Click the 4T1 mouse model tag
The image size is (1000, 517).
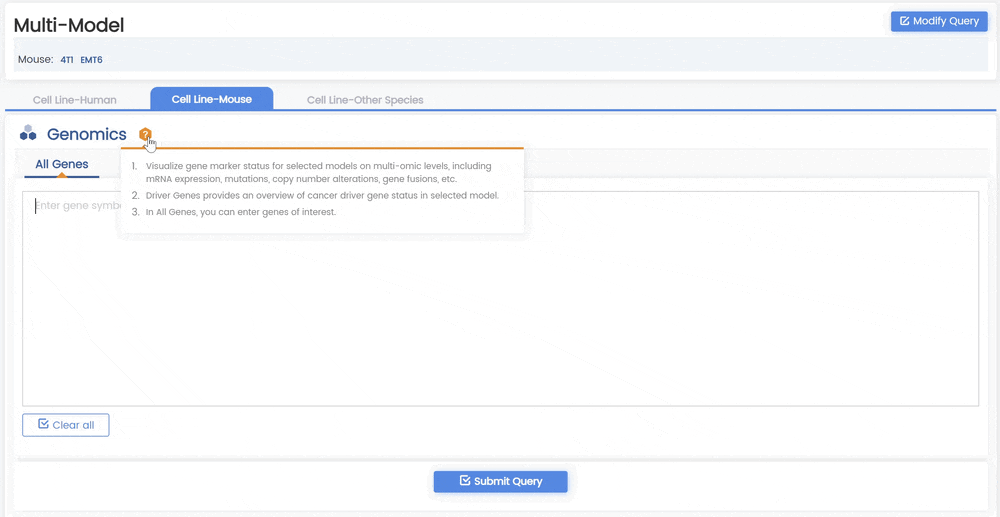click(67, 60)
